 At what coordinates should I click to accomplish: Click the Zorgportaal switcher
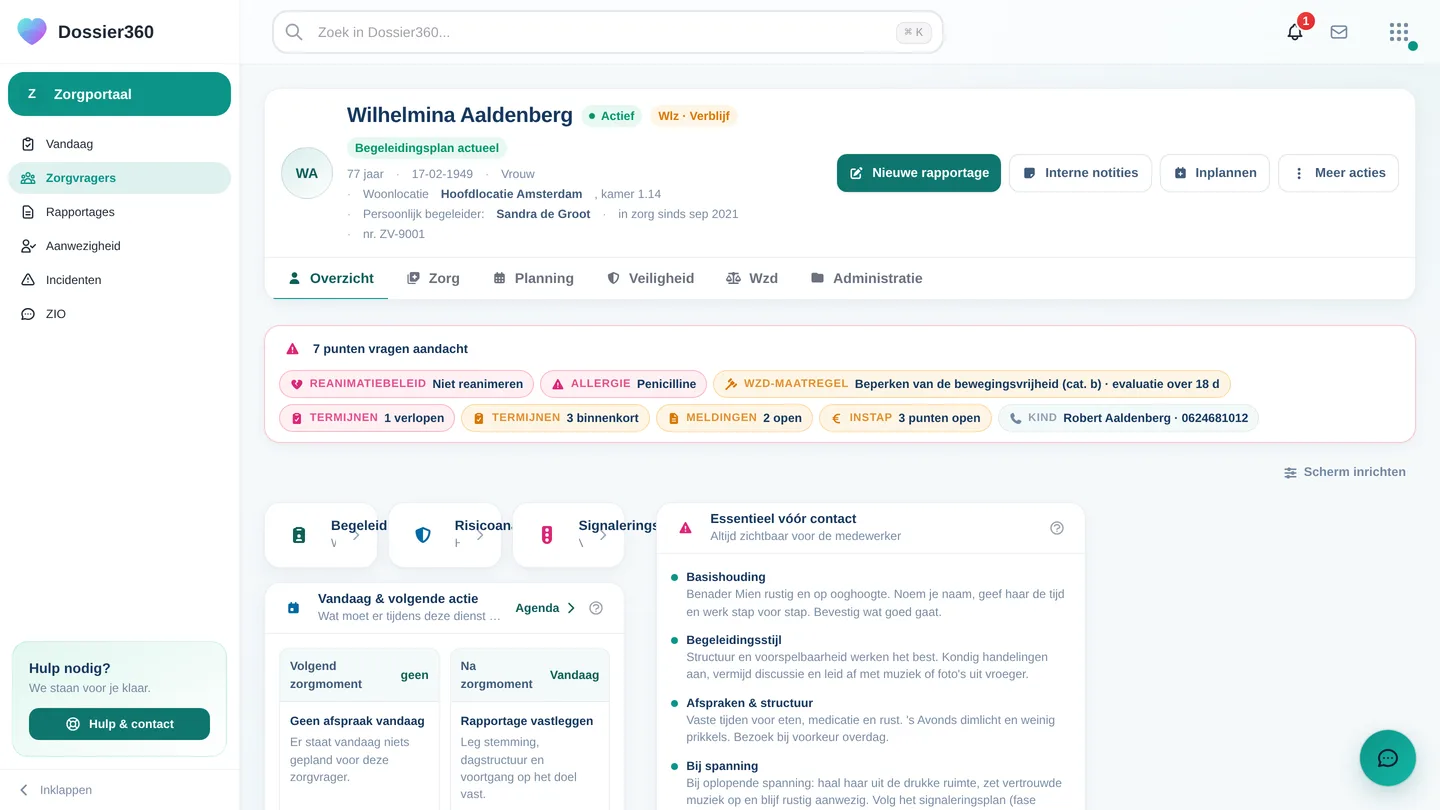[x=119, y=94]
